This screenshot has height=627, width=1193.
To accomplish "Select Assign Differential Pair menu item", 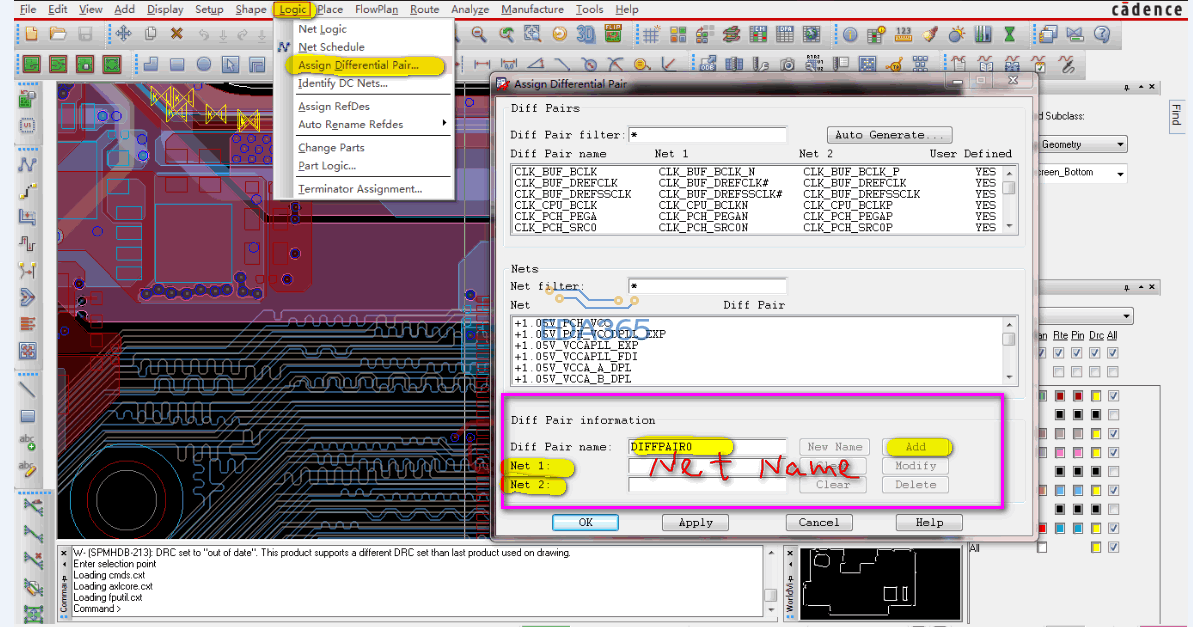I will pyautogui.click(x=358, y=66).
